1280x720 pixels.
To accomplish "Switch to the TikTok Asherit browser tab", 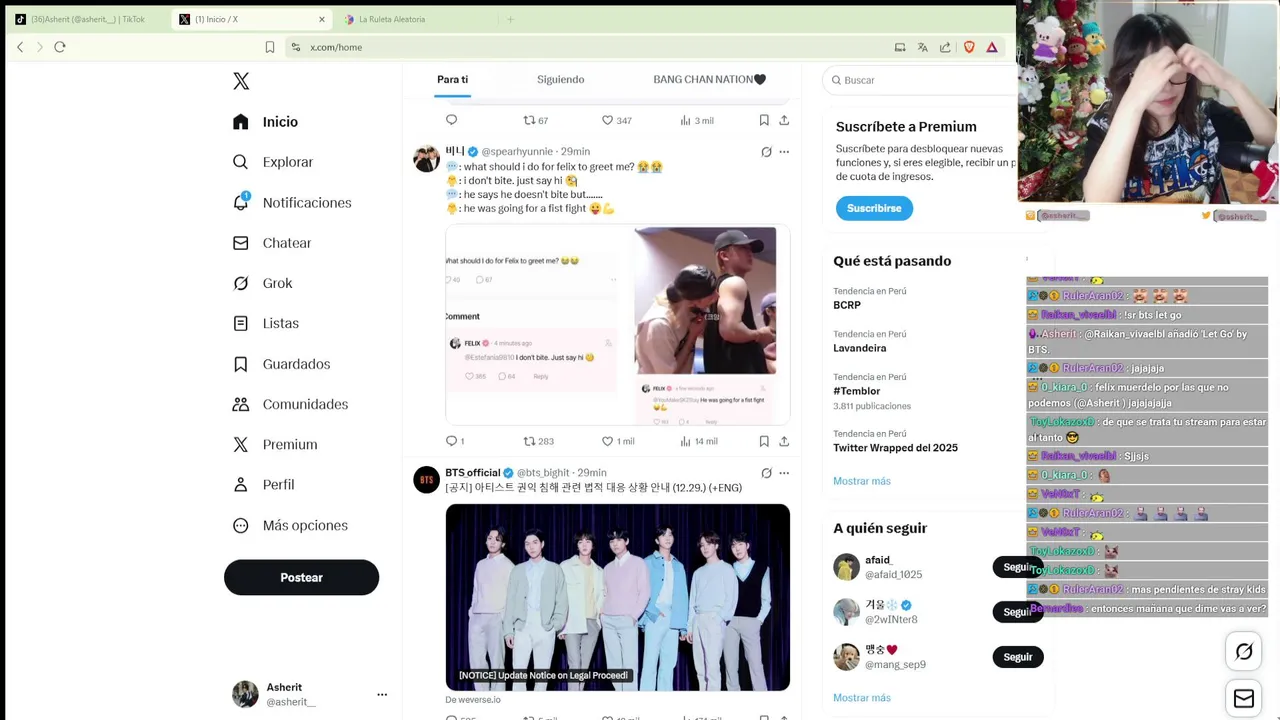I will 86,19.
